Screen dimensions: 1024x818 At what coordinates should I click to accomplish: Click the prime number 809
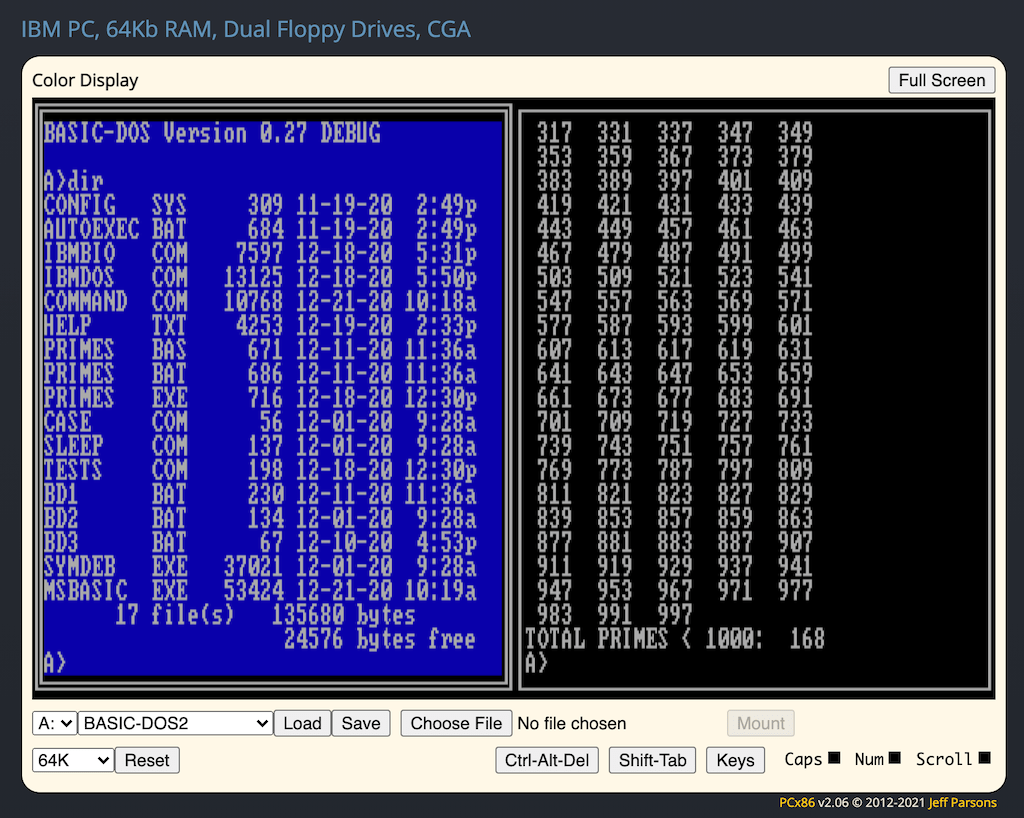(x=795, y=471)
